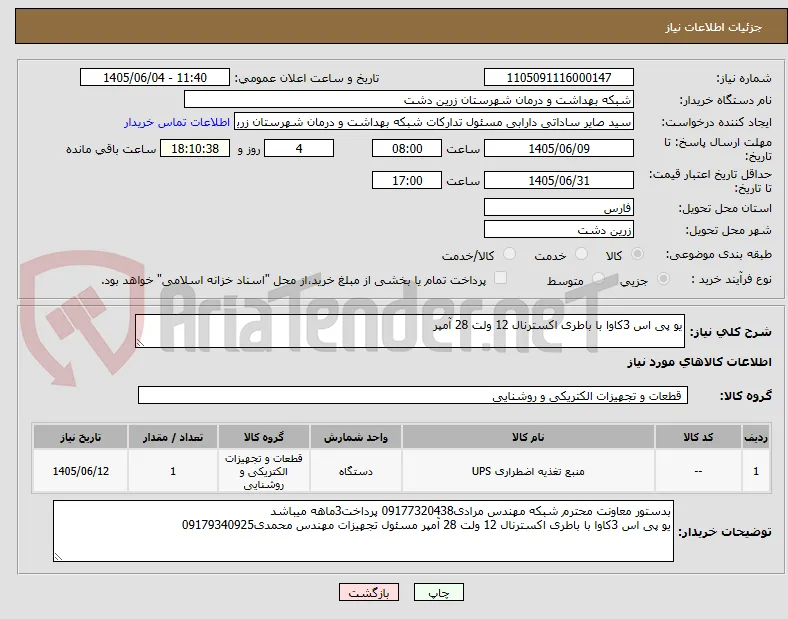This screenshot has height=619, width=788.
Task: Click the resize grip of توضیحات خریدار textarea
Action: pyautogui.click(x=58, y=557)
